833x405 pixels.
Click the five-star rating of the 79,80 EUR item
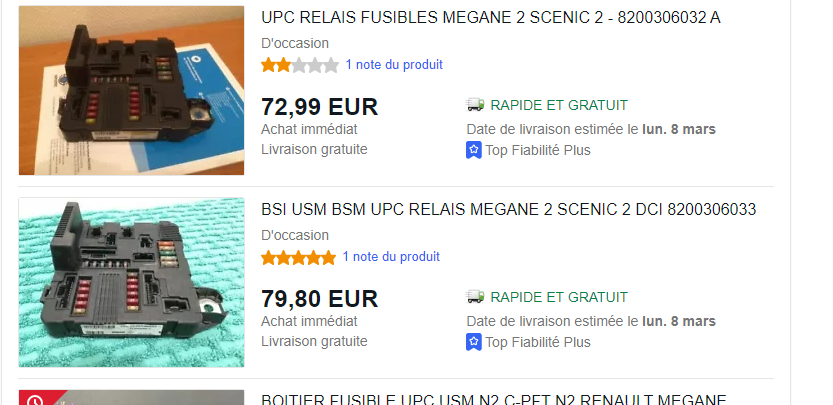[x=299, y=258]
